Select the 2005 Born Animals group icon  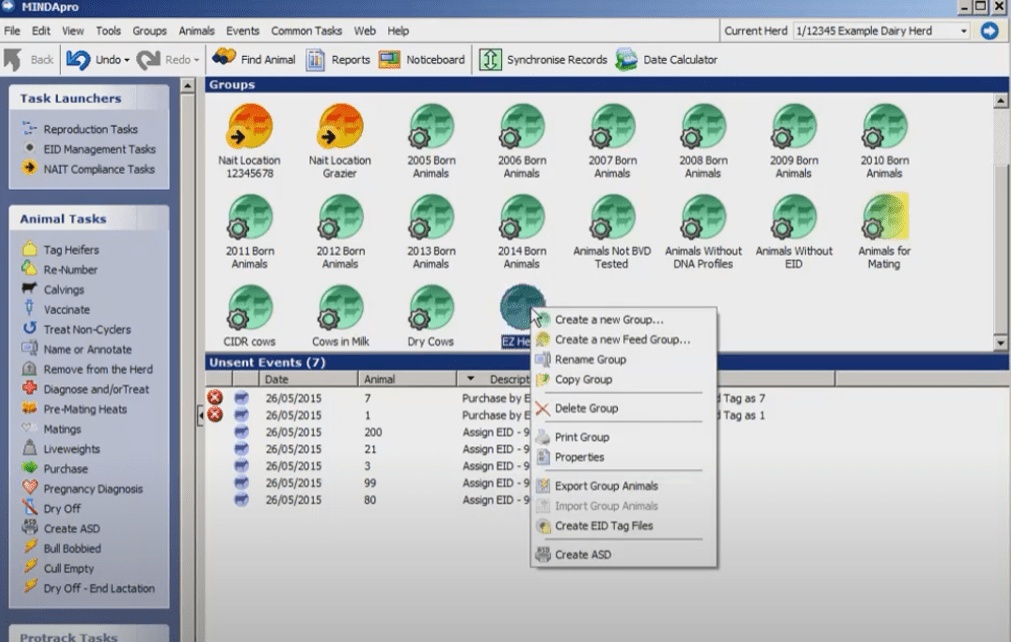431,126
